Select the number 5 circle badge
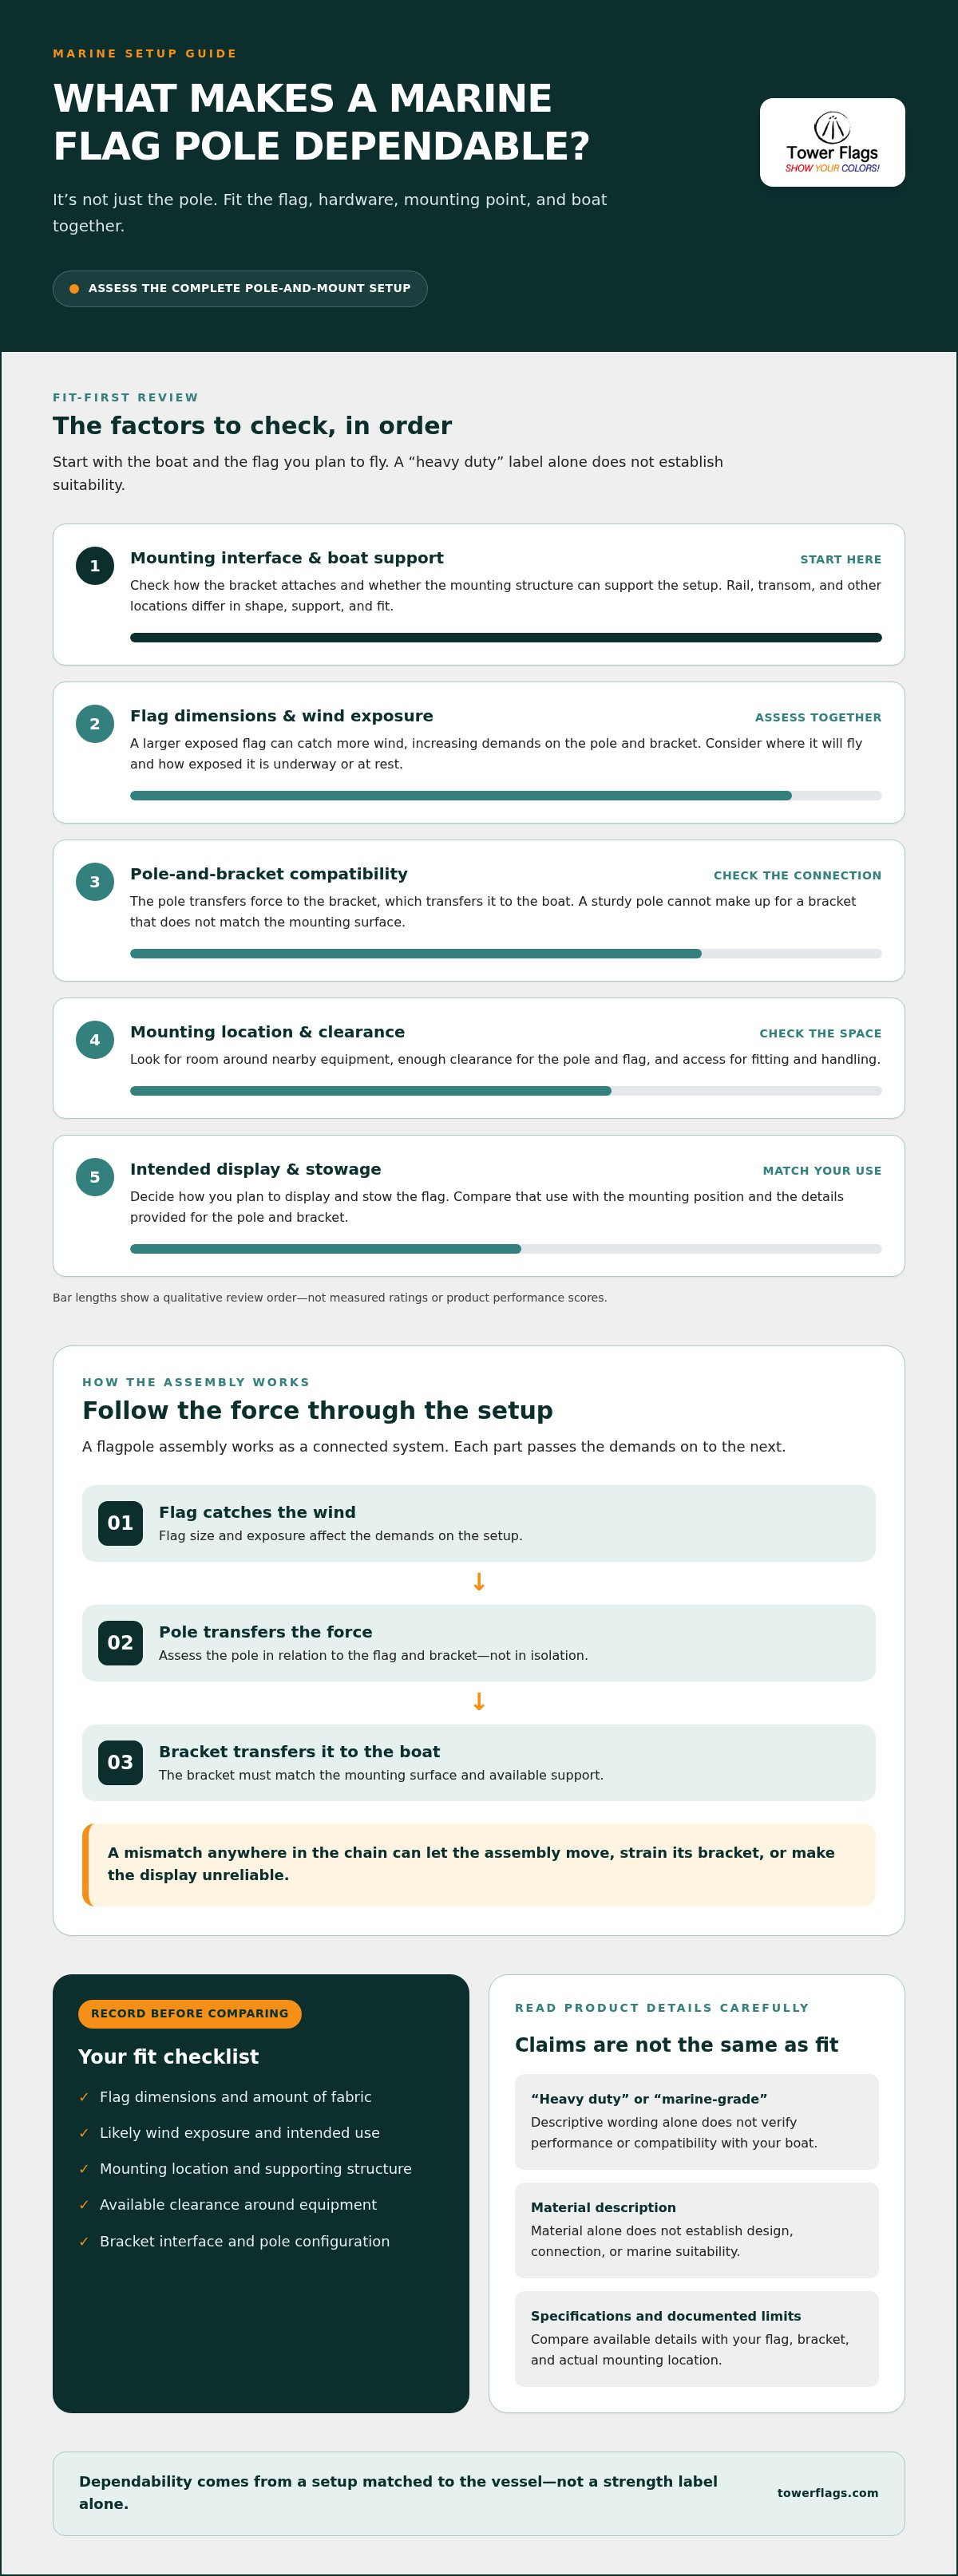 click(95, 1177)
